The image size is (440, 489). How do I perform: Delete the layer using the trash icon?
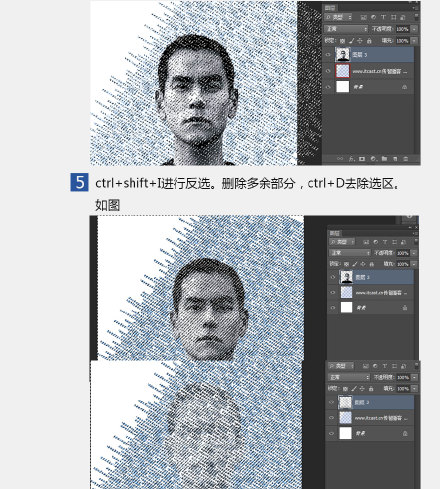(406, 159)
